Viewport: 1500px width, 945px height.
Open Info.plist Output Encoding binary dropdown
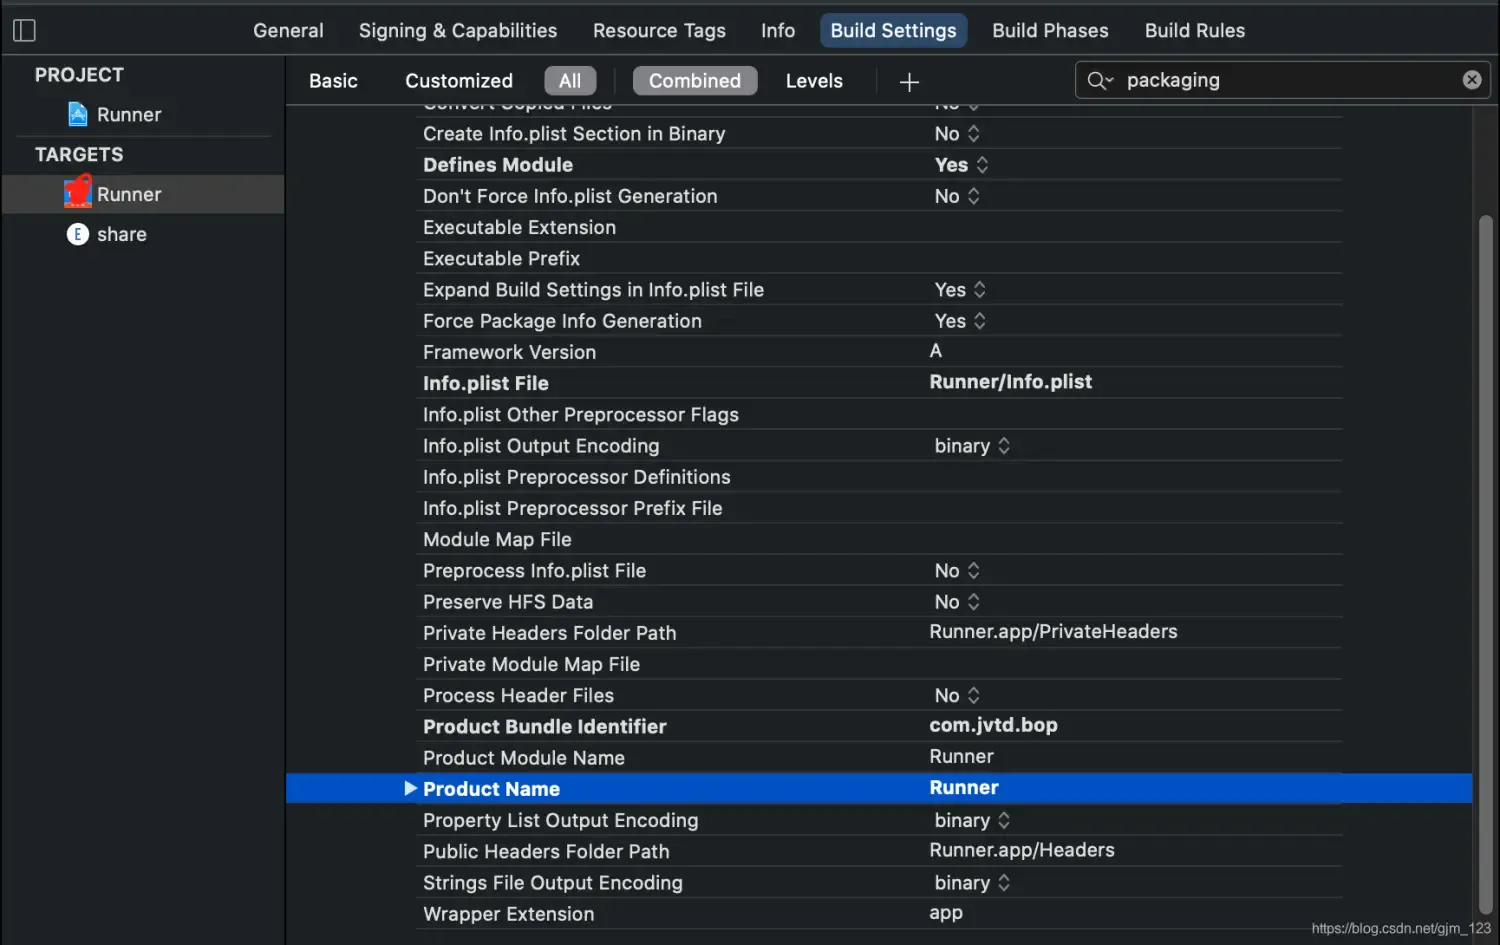pyautogui.click(x=972, y=446)
